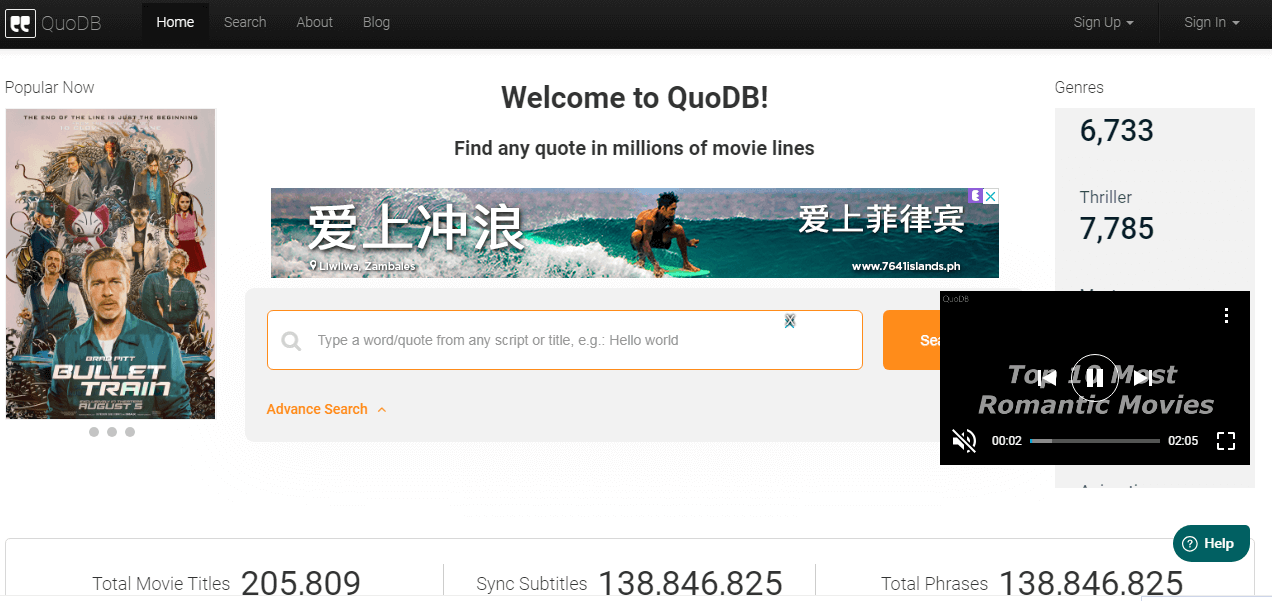Switch to the Search page
1272x601 pixels.
[x=245, y=22]
